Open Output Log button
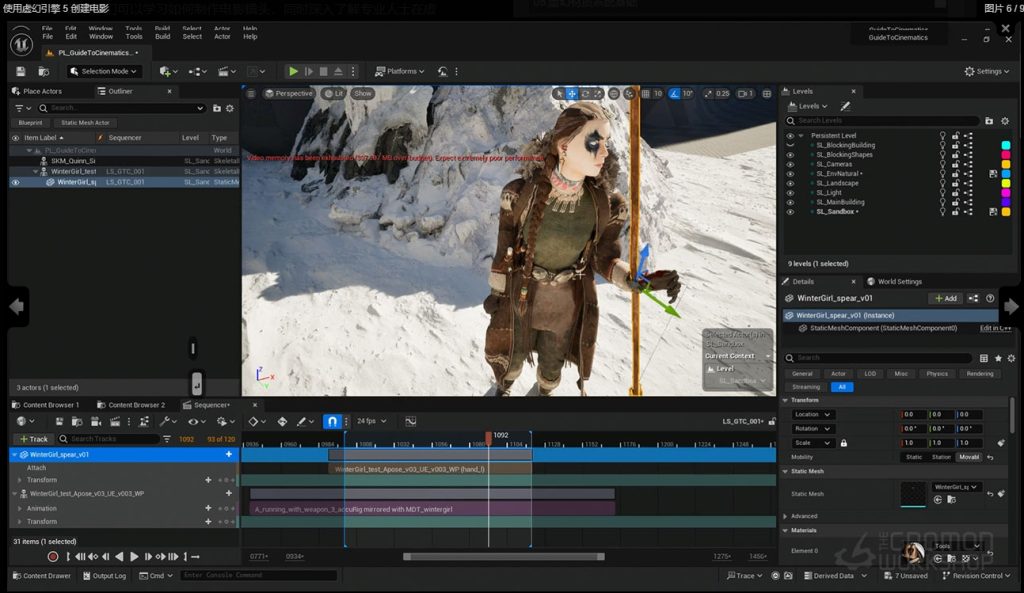Viewport: 1024px width, 593px height. click(x=104, y=575)
